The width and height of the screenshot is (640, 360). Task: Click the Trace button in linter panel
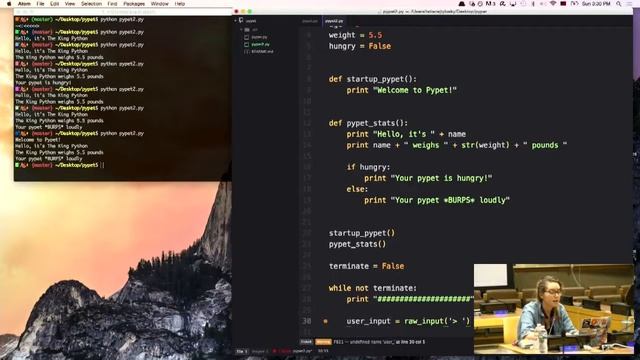(x=306, y=342)
